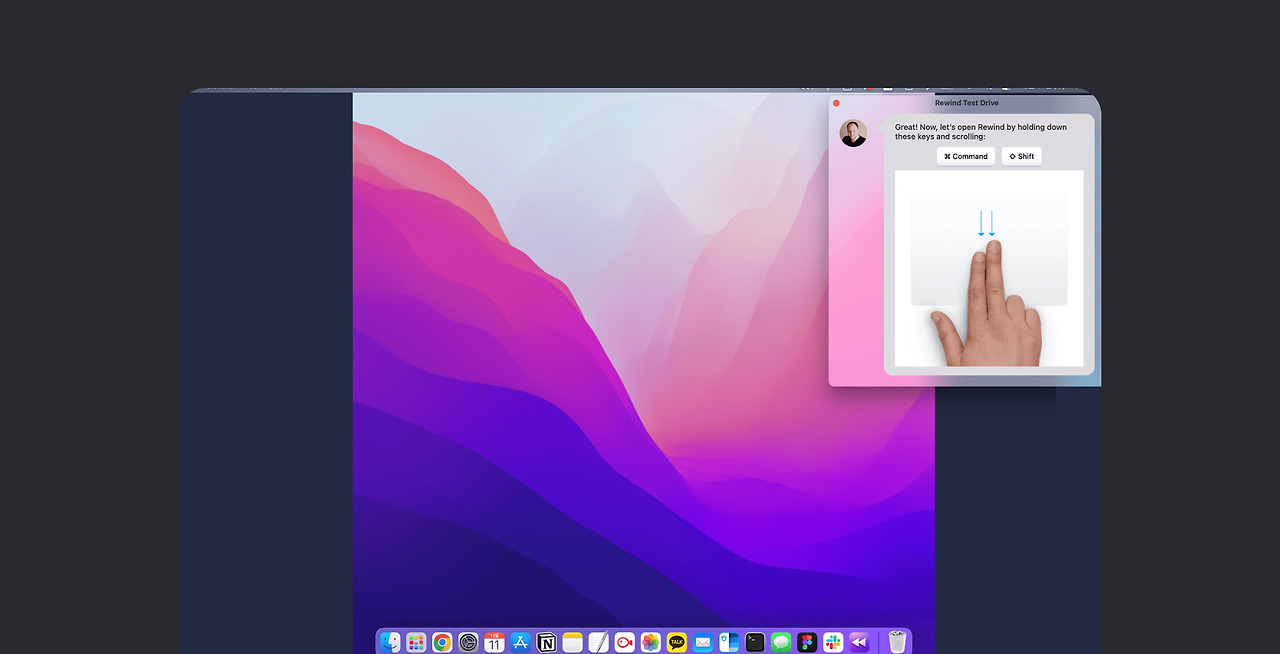
Task: Launch Google Chrome from the Dock
Action: pyautogui.click(x=442, y=642)
